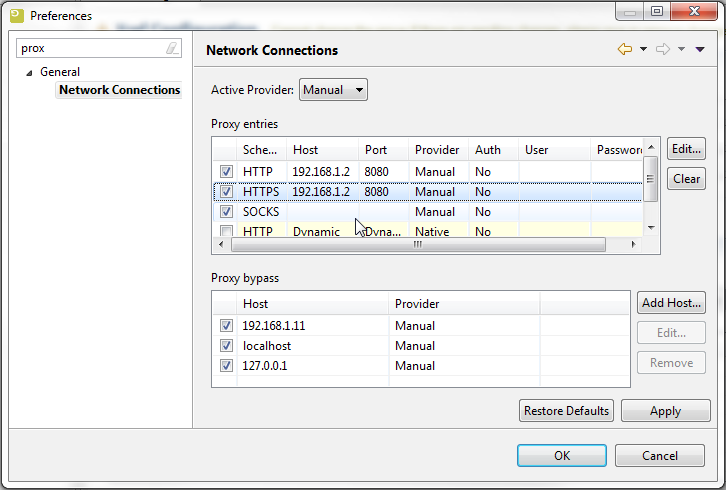Open the Active Provider dropdown
Screen dimensions: 726x490
click(x=334, y=90)
